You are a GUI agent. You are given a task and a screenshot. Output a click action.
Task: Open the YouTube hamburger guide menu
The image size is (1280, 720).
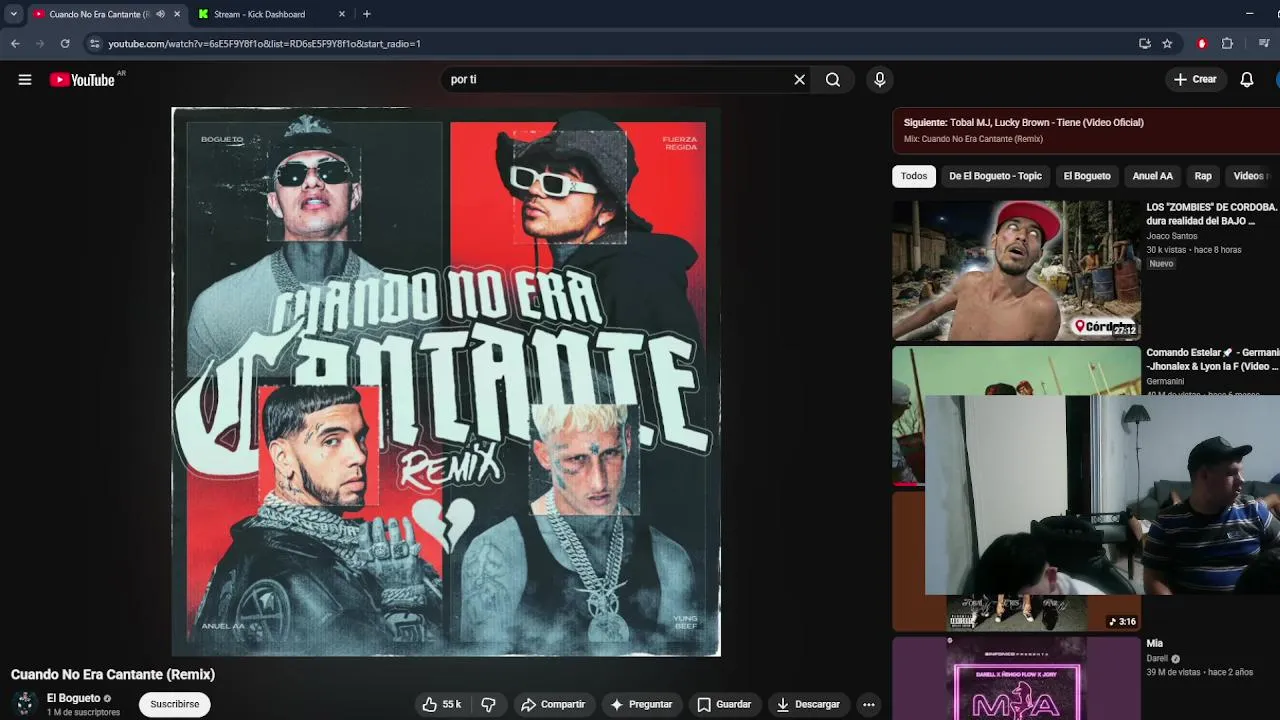25,80
